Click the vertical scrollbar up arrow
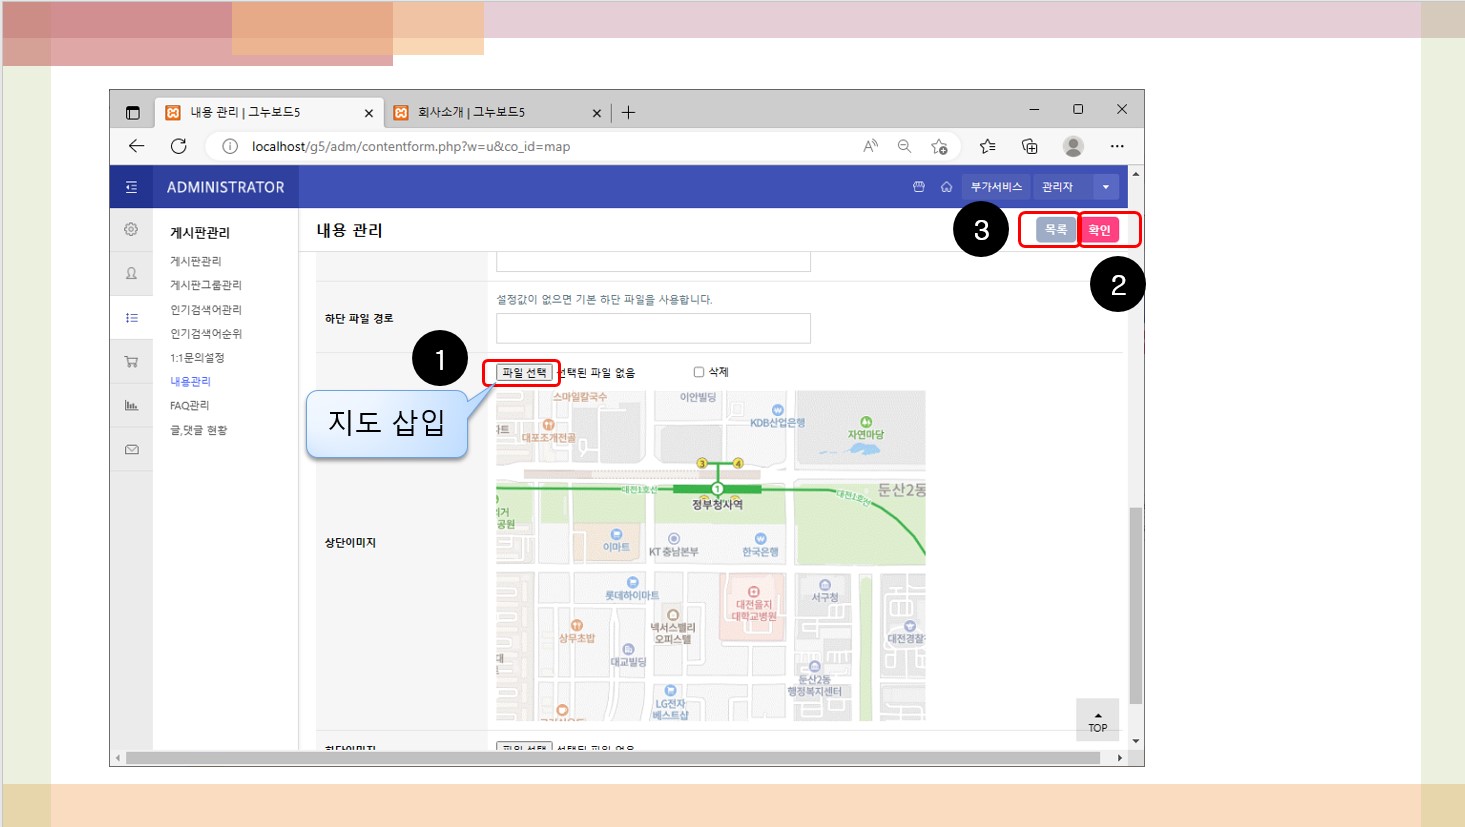The image size is (1465, 827). click(x=1135, y=174)
